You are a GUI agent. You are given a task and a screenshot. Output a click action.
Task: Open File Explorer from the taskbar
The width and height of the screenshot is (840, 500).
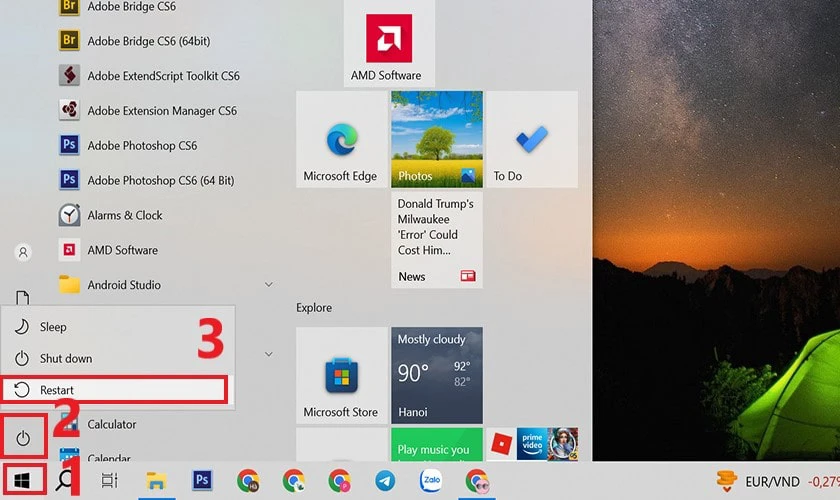(156, 481)
